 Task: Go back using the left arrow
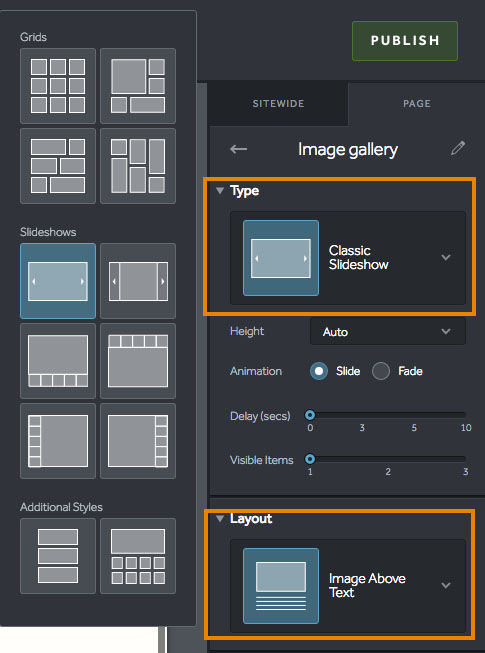(x=239, y=149)
